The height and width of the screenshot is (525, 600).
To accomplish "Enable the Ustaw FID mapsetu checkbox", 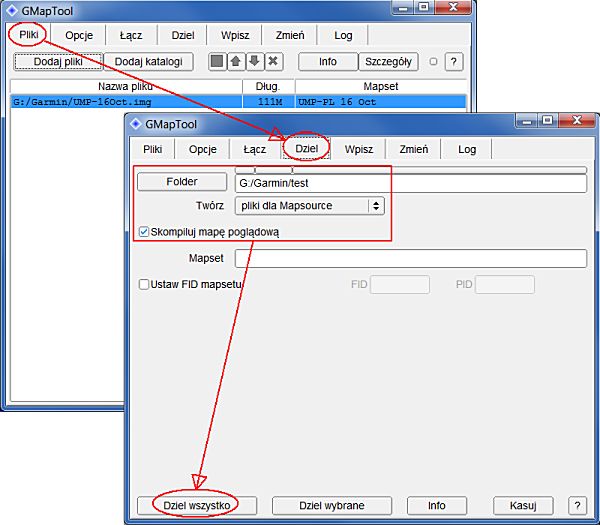I will (x=144, y=284).
